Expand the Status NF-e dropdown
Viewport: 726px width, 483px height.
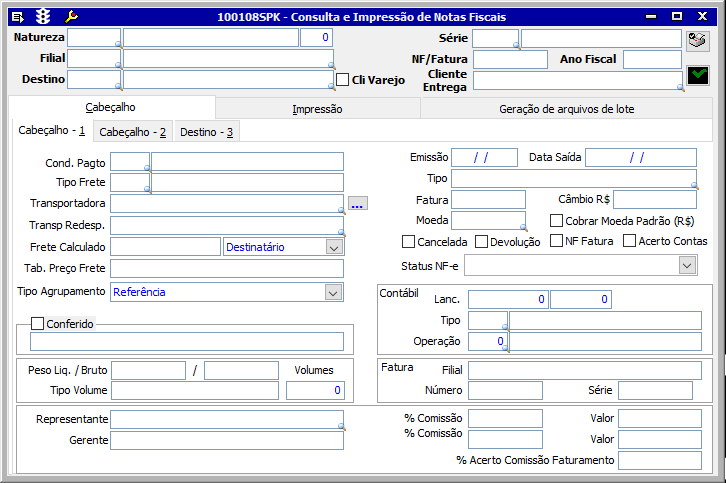click(x=687, y=265)
